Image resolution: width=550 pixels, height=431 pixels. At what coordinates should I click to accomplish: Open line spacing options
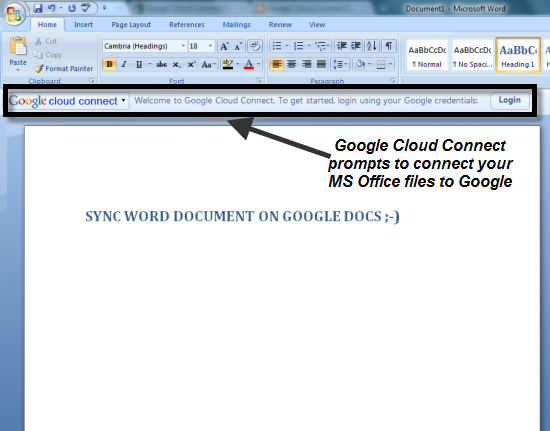click(x=340, y=65)
